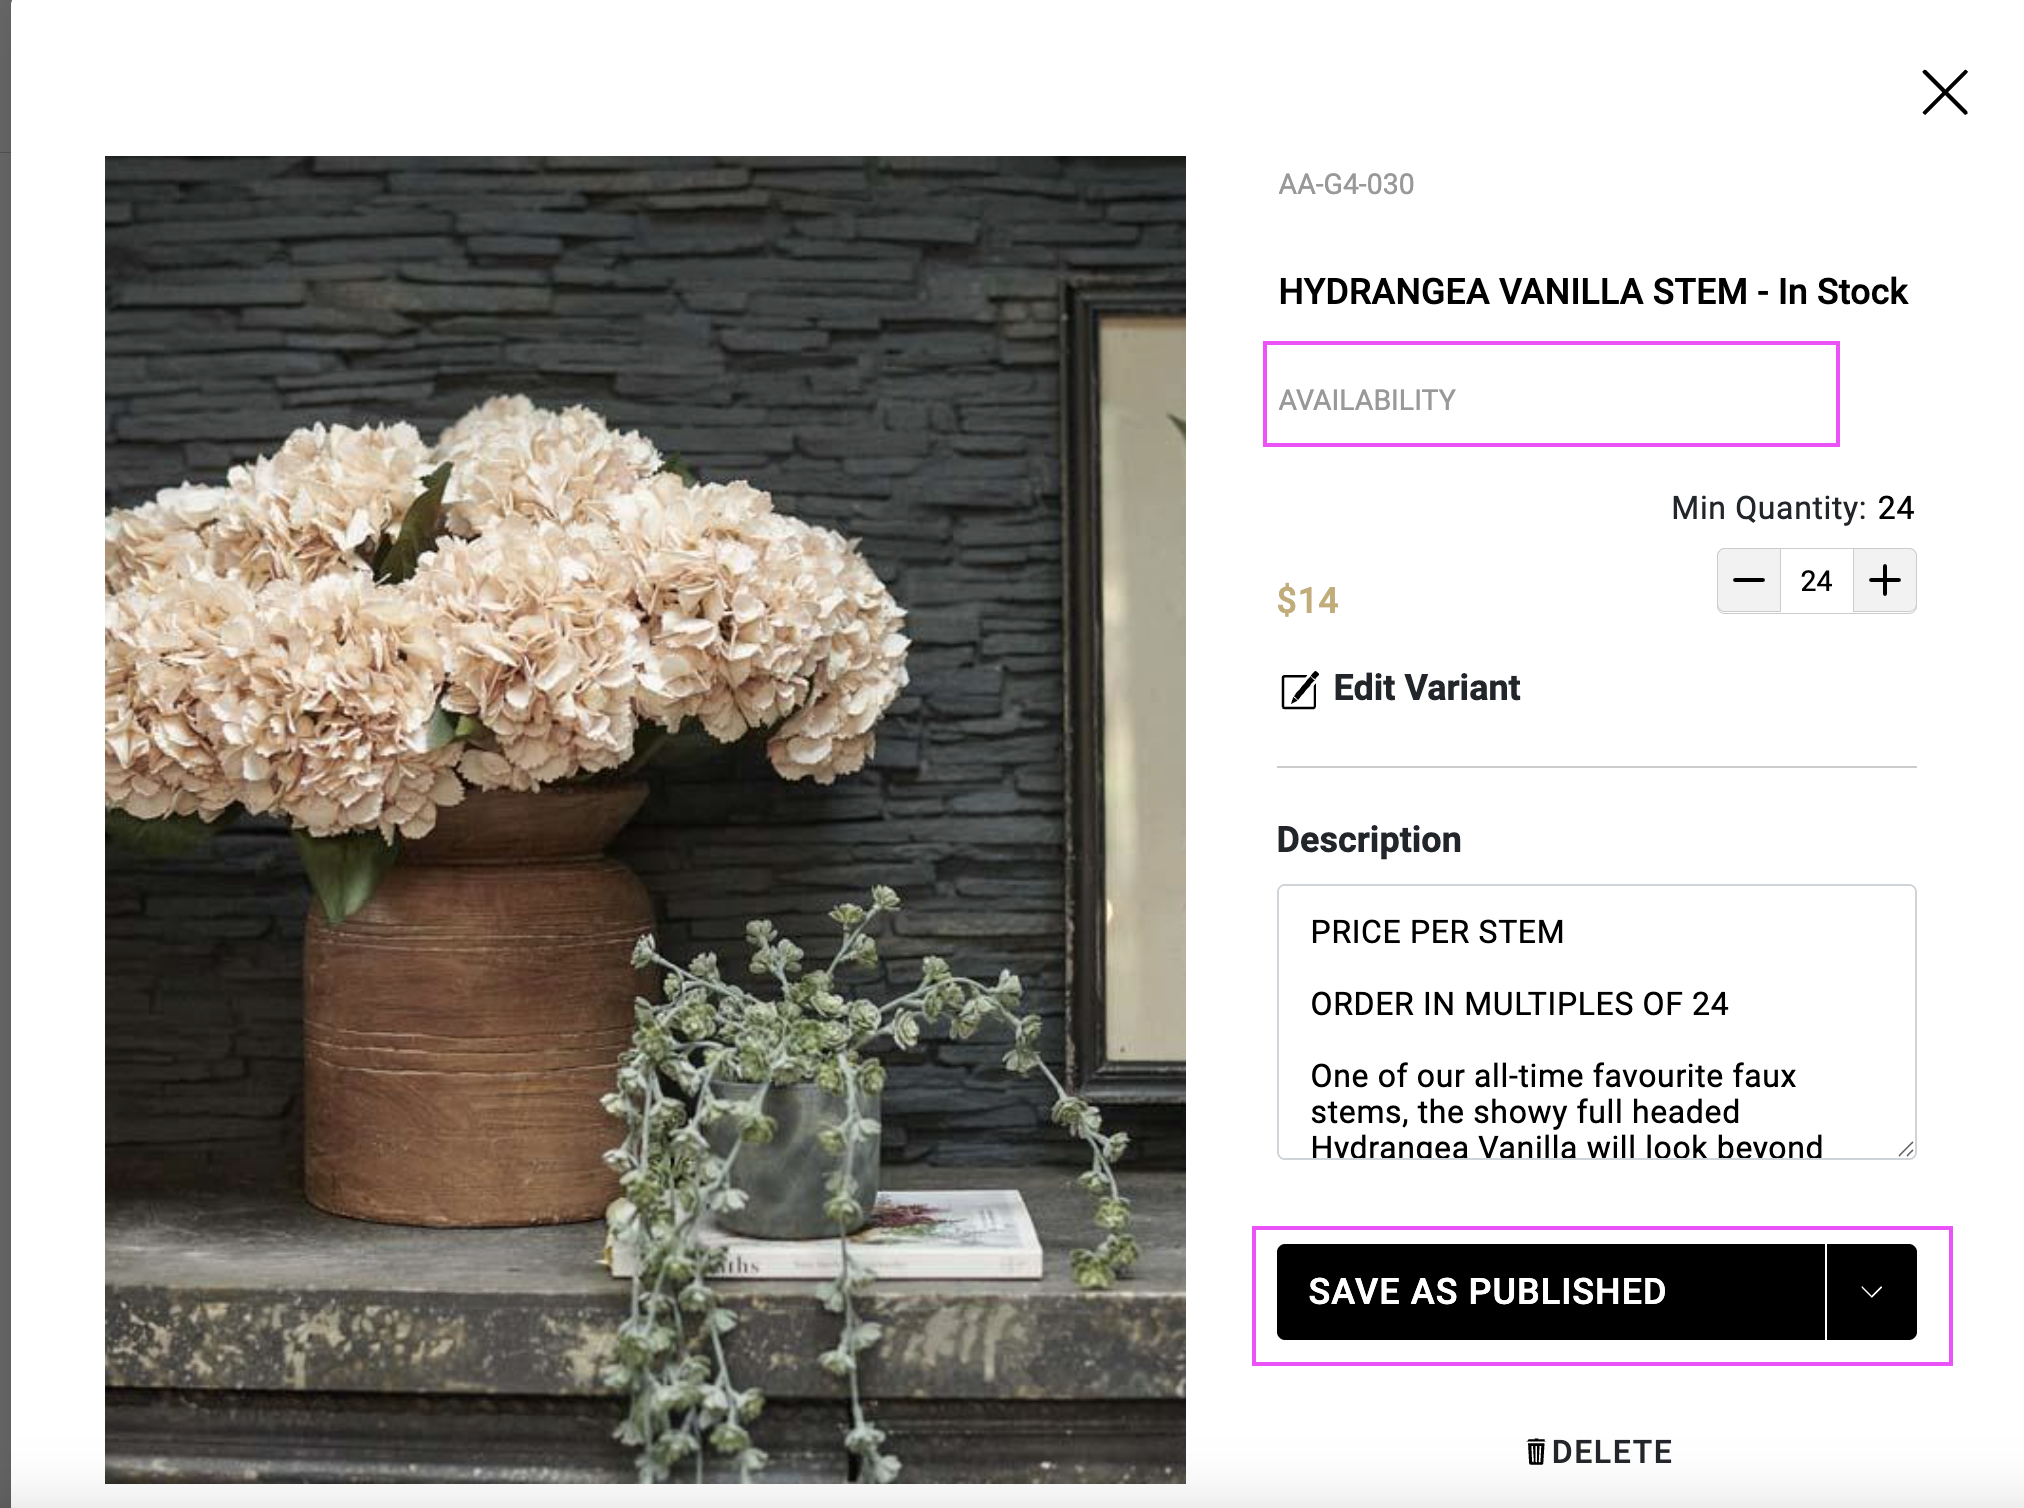This screenshot has height=1508, width=2024.
Task: Click the hydrangea product image
Action: (645, 819)
